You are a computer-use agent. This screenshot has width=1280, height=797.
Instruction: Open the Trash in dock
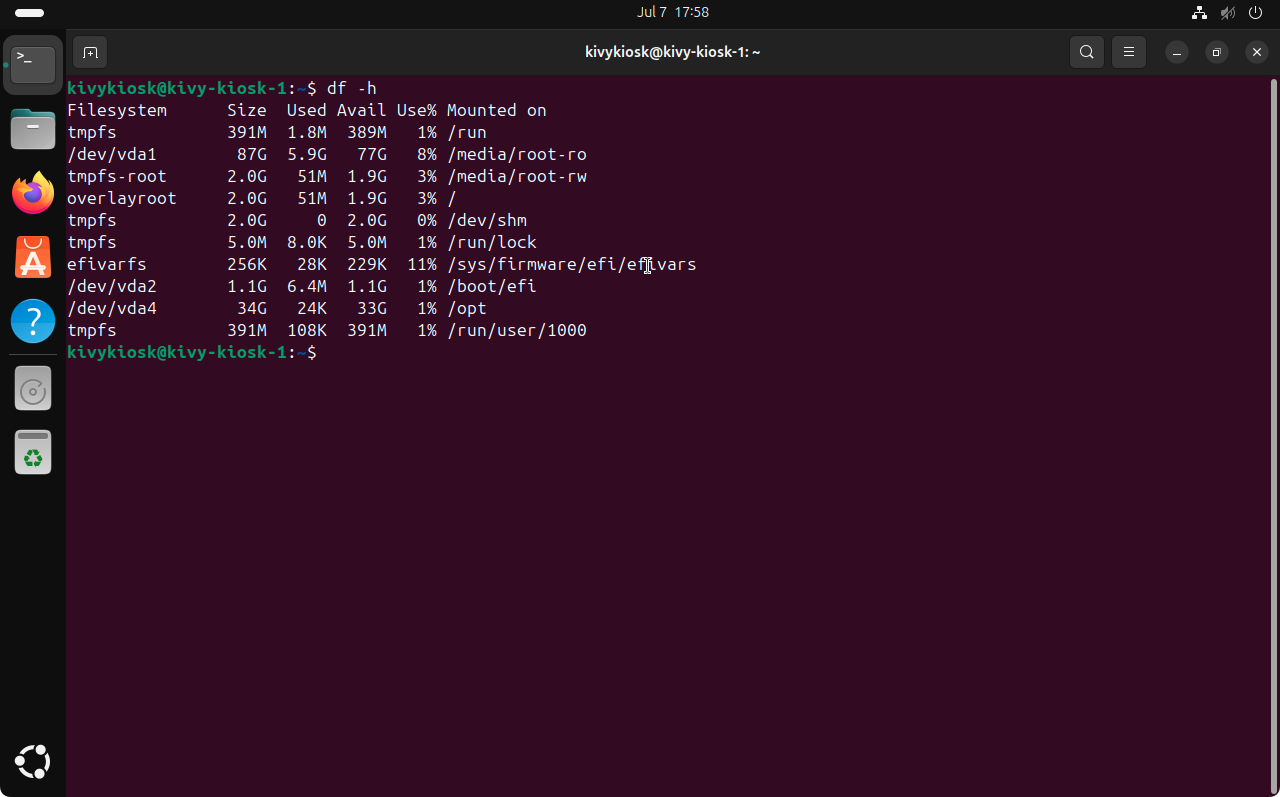(33, 453)
